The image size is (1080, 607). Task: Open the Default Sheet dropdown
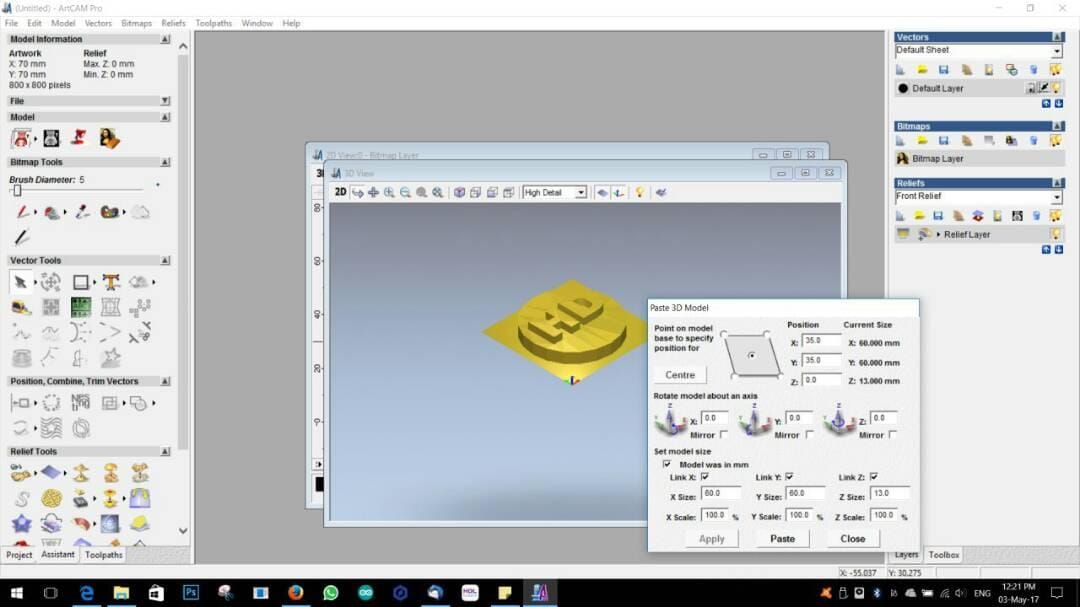tap(1057, 51)
